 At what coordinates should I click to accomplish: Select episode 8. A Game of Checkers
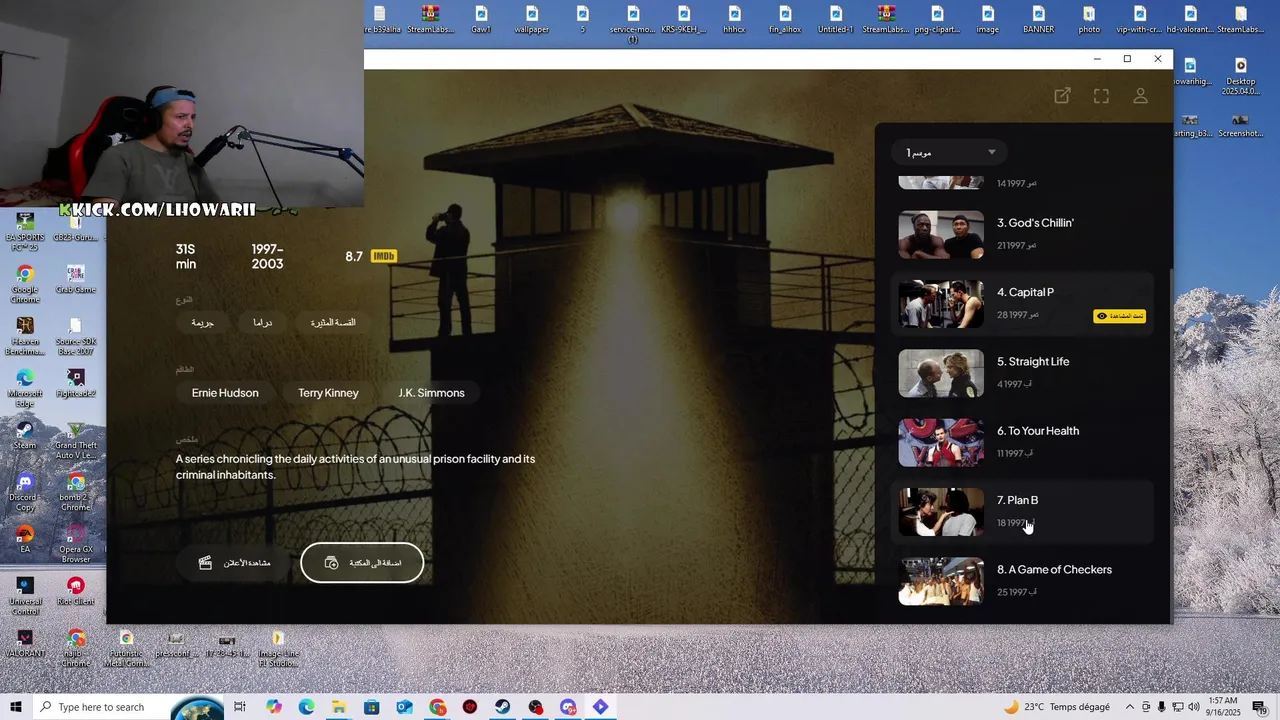click(x=1022, y=581)
